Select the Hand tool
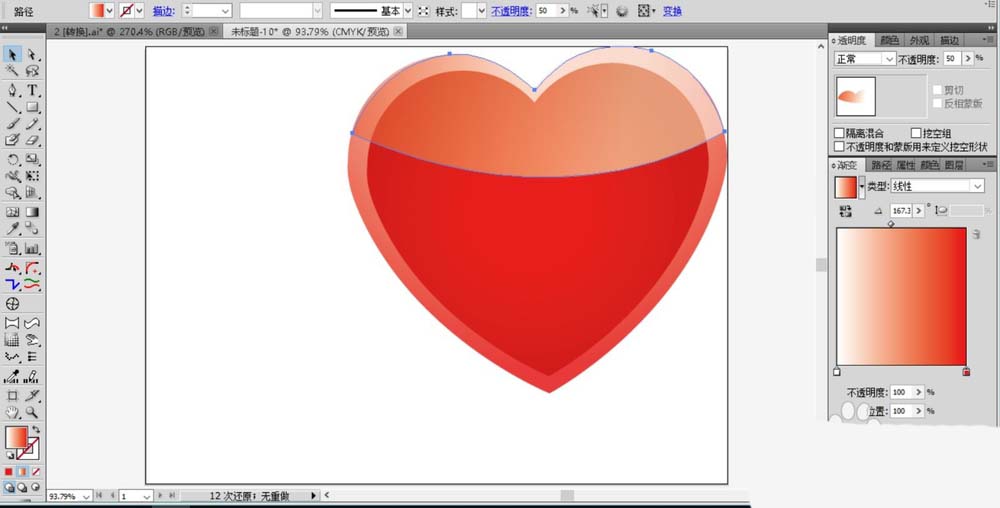The image size is (1000, 508). [x=12, y=413]
